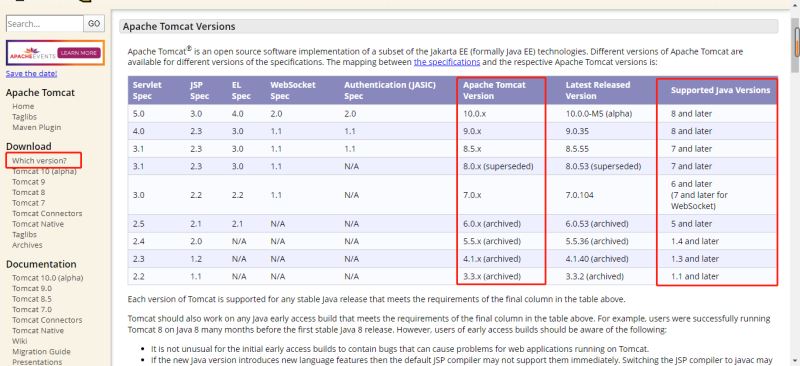This screenshot has height=366, width=800.
Task: Follow the specifications hyperlink
Action: 446,62
